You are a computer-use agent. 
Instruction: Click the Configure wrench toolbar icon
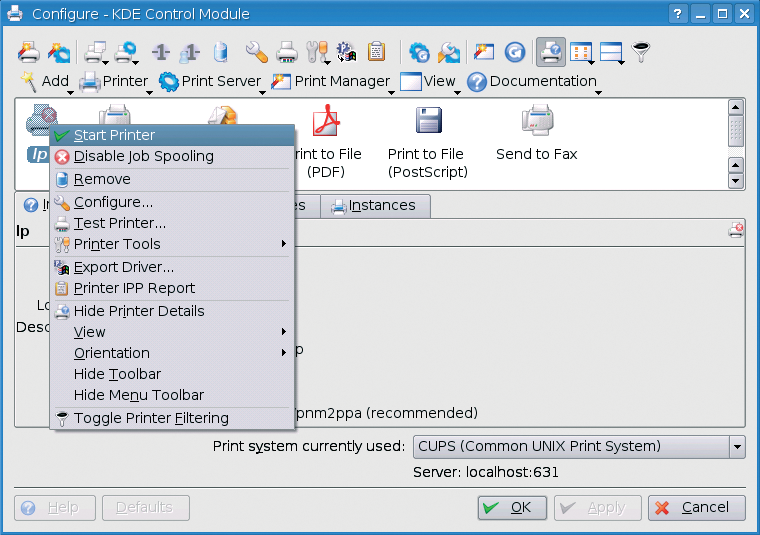tap(256, 52)
